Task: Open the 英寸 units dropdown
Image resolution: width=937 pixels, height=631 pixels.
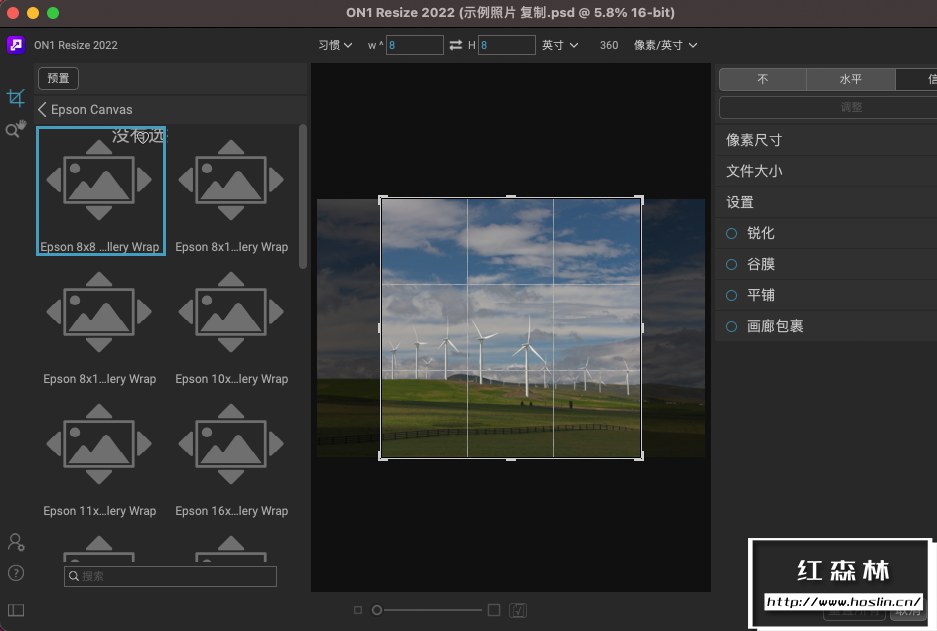Action: 557,44
